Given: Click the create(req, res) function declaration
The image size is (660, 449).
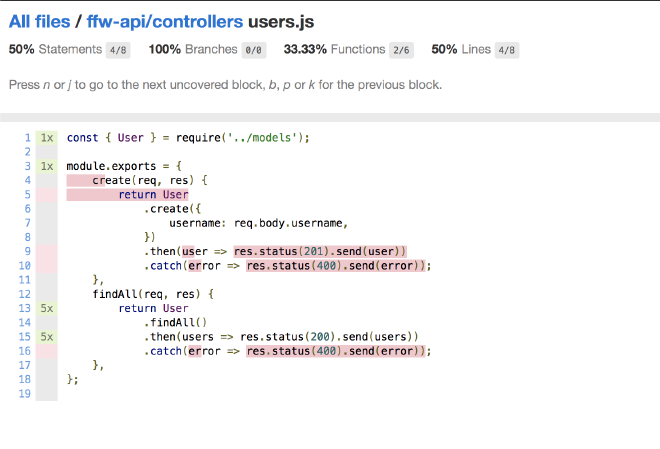Looking at the screenshot, I should (148, 180).
